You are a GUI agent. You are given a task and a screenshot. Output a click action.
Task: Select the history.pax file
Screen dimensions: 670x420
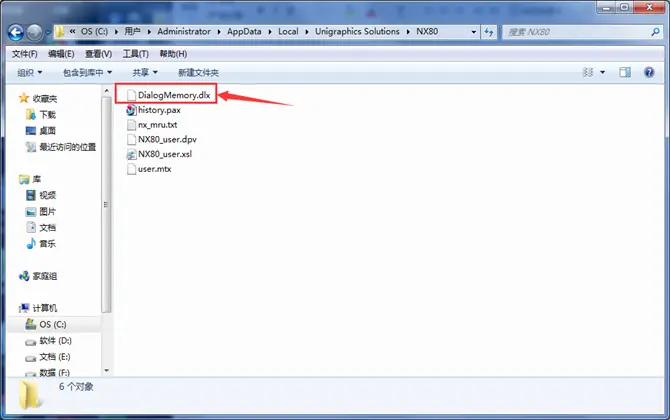[153, 110]
